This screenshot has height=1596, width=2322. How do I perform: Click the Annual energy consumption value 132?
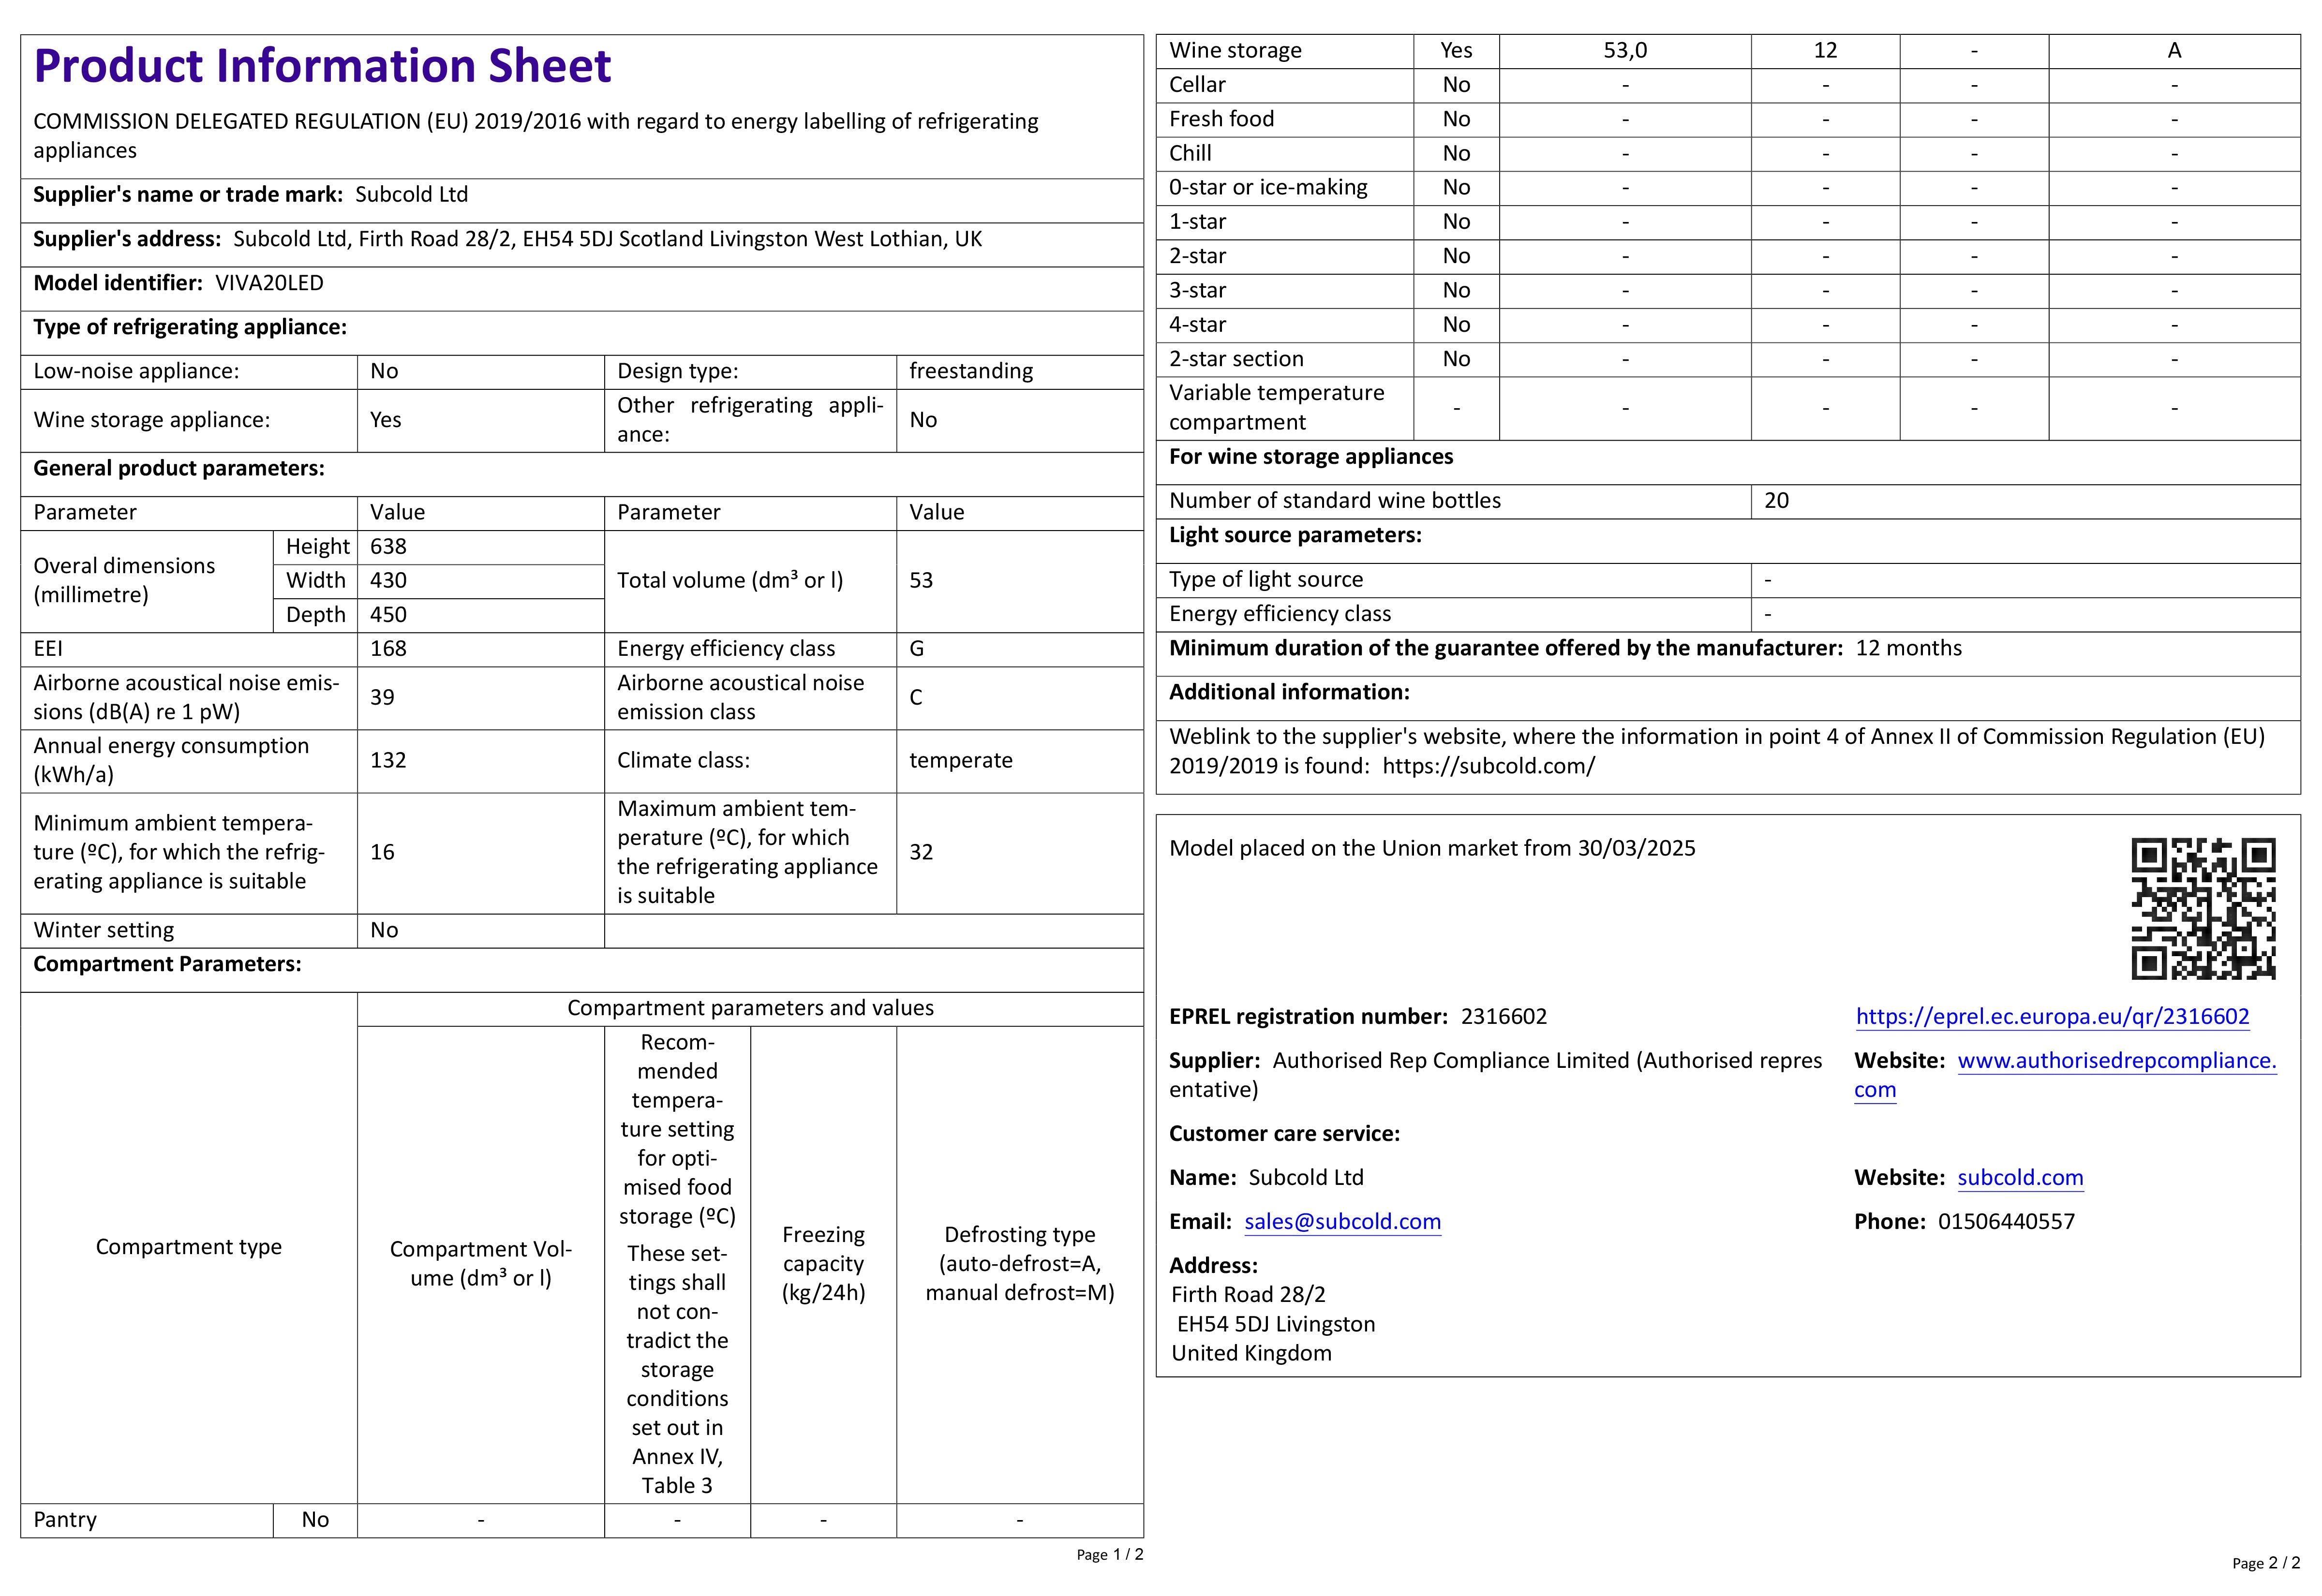[x=388, y=760]
